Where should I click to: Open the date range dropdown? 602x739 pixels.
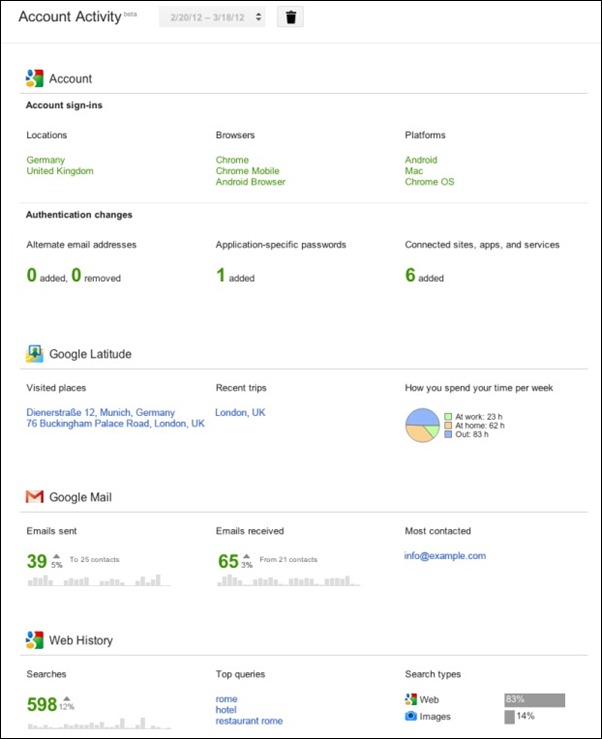212,18
